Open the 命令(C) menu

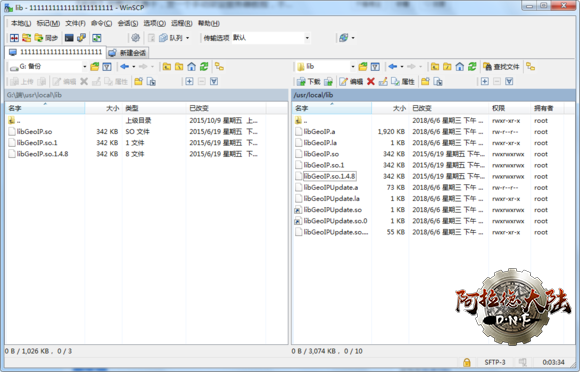pyautogui.click(x=101, y=23)
